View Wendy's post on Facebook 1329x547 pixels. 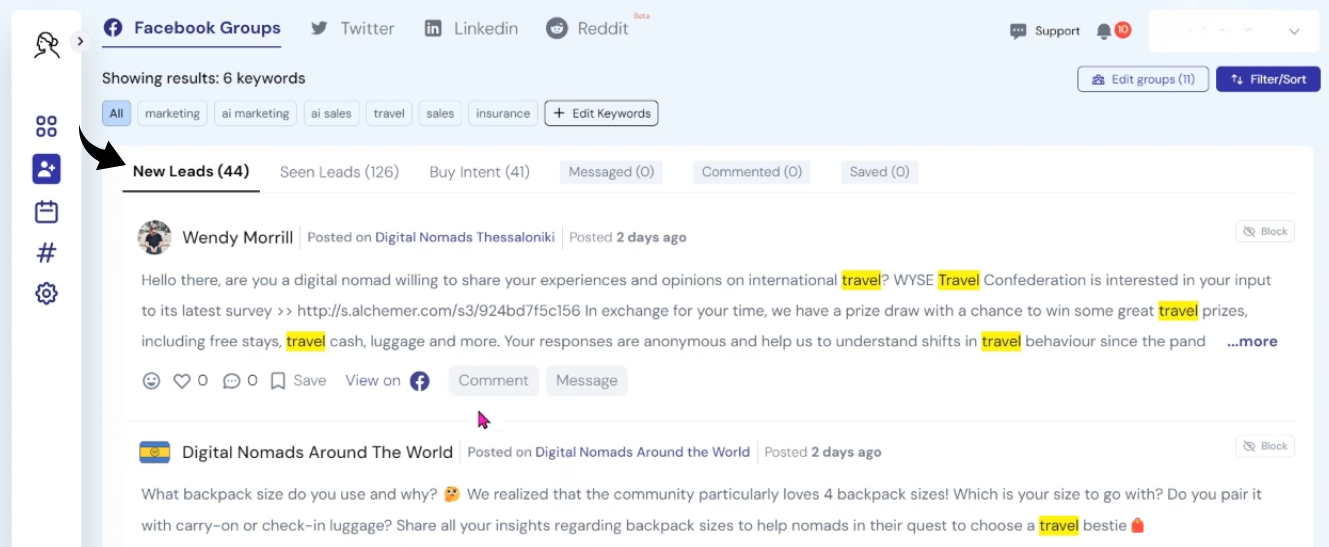point(387,381)
